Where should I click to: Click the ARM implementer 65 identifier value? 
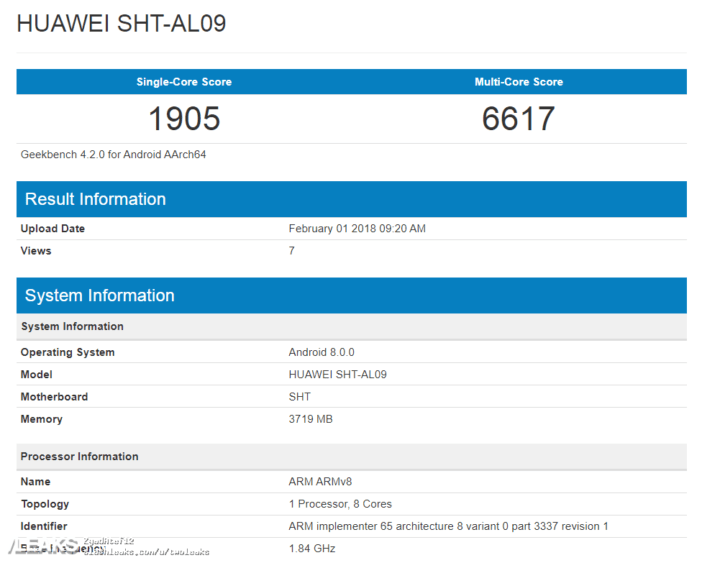point(448,526)
